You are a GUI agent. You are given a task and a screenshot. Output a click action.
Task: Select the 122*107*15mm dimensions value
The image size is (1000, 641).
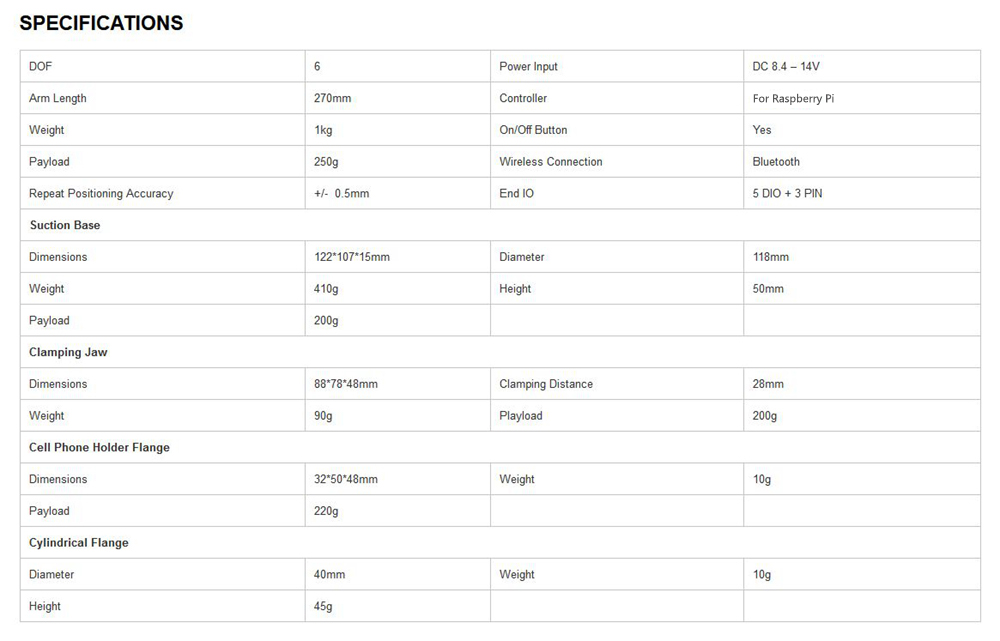point(352,257)
